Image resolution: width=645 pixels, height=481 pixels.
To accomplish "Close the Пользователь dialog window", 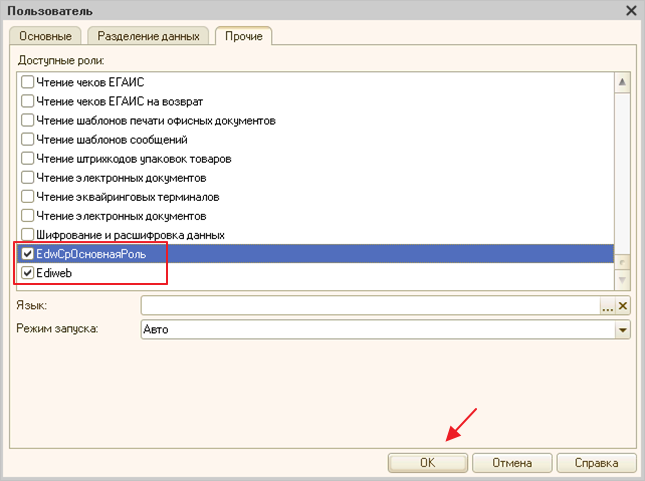I will 630,10.
